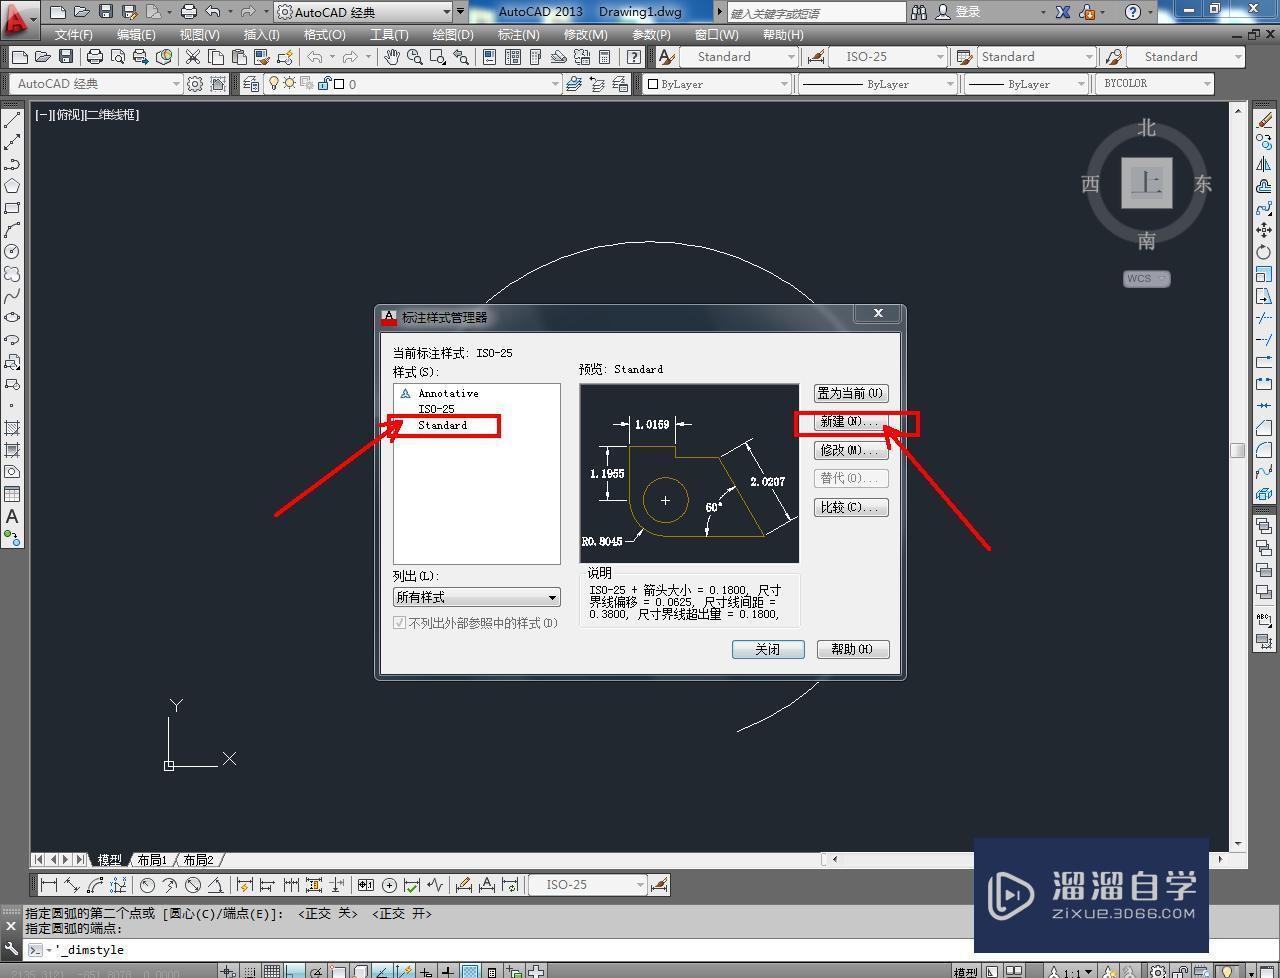1280x978 pixels.
Task: Select Annotative style in list
Action: [448, 393]
